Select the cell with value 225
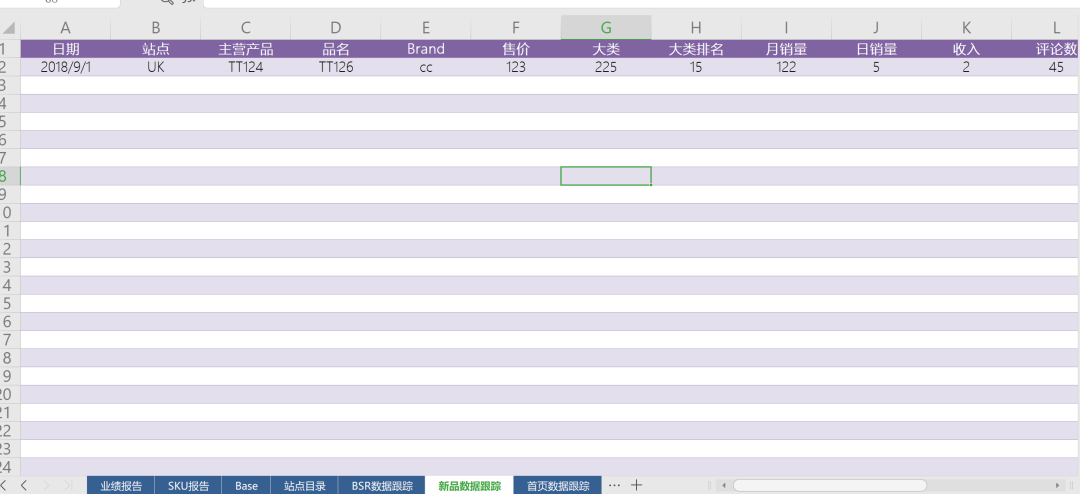Screen dimensions: 1080x494 (x=606, y=67)
